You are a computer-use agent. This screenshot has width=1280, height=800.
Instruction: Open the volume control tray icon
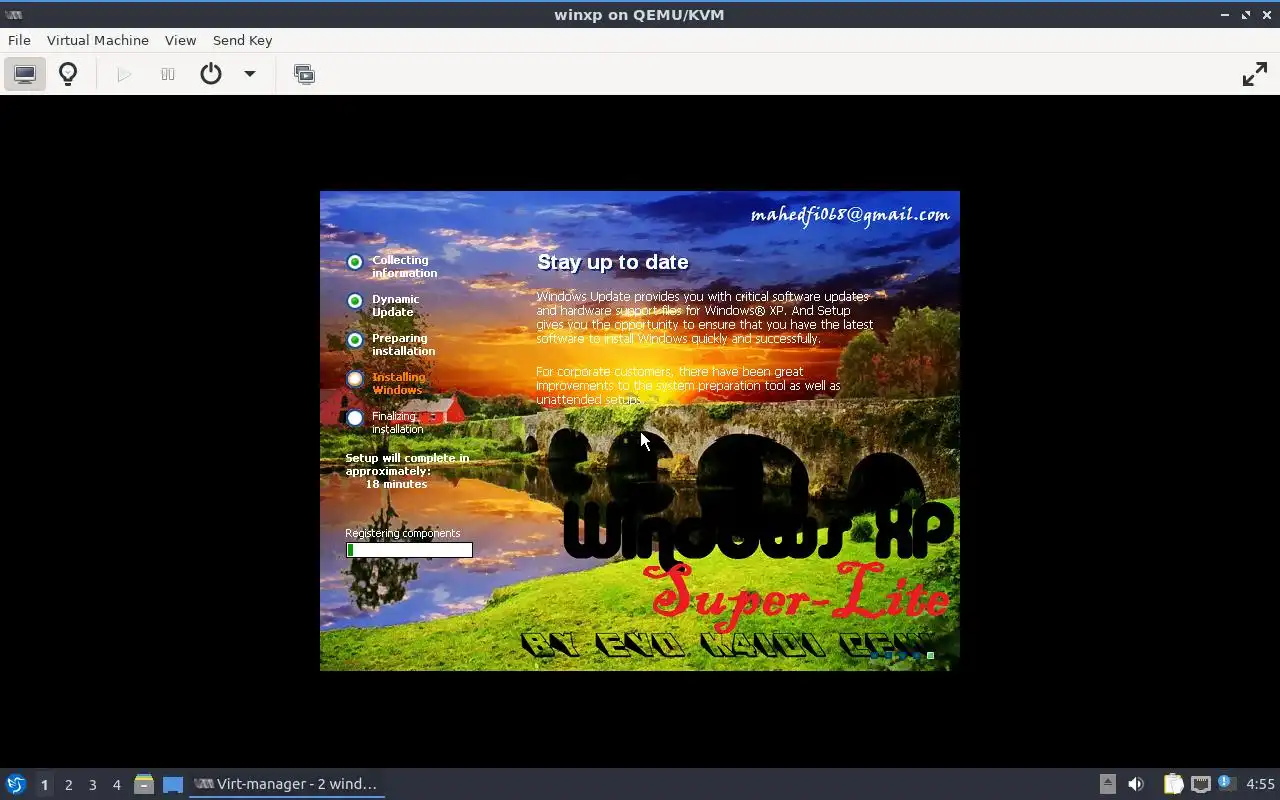tap(1136, 784)
